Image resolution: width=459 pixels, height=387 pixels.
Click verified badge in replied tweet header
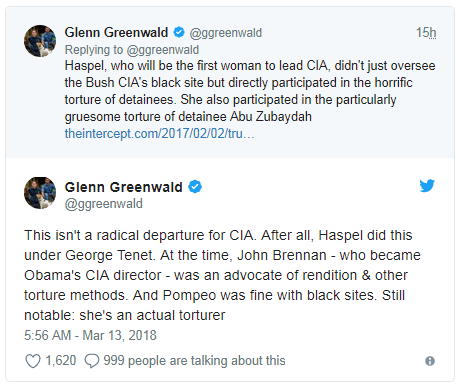[x=179, y=32]
